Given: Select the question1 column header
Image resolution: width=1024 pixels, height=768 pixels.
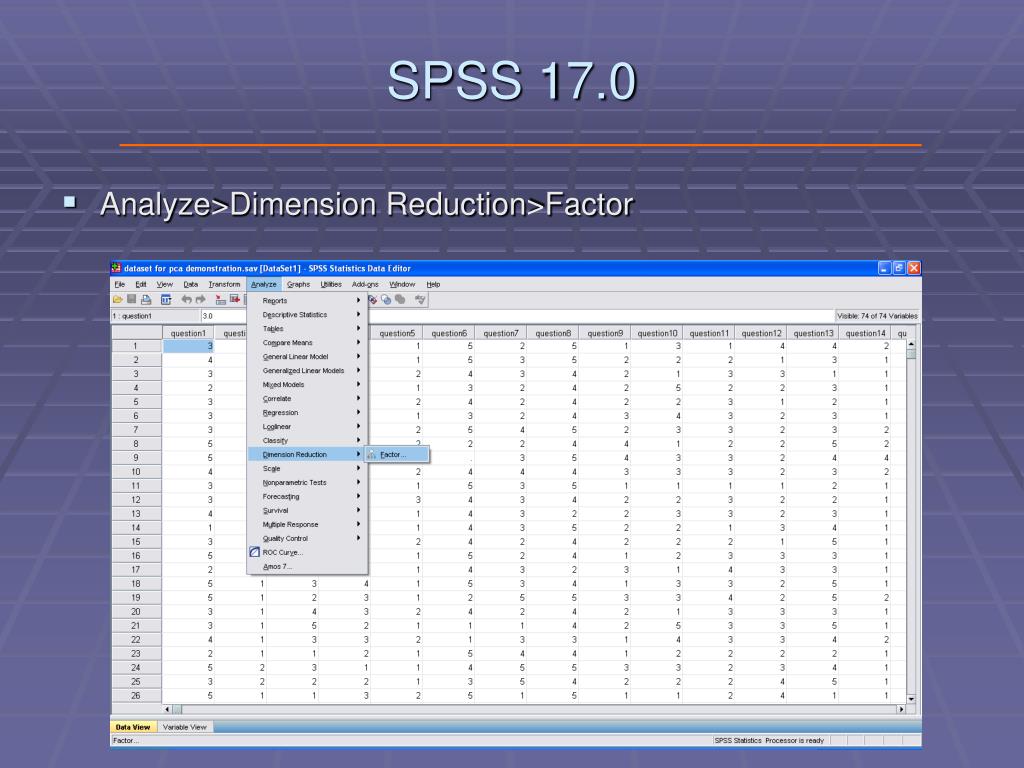Looking at the screenshot, I should coord(188,333).
